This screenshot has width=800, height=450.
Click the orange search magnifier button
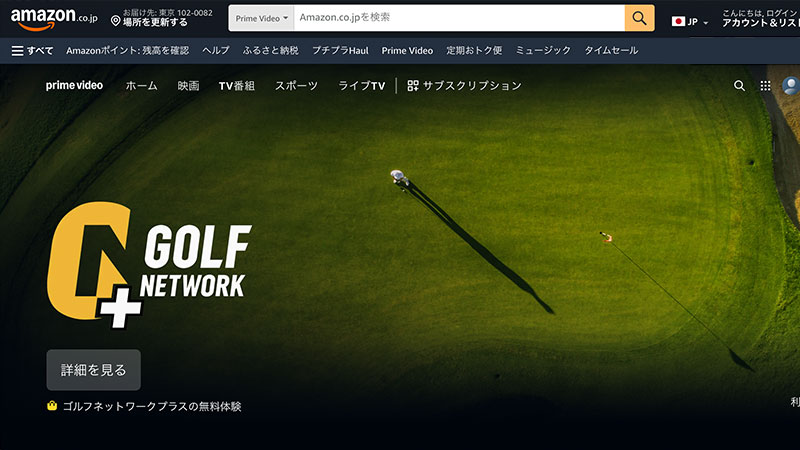click(639, 18)
